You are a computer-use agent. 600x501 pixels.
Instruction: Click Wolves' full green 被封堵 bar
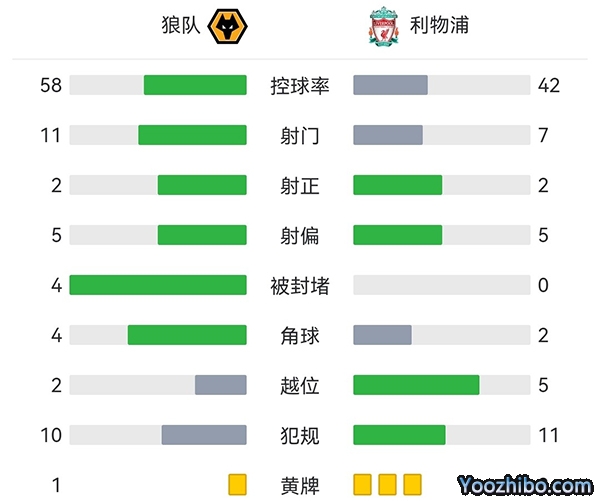click(158, 285)
